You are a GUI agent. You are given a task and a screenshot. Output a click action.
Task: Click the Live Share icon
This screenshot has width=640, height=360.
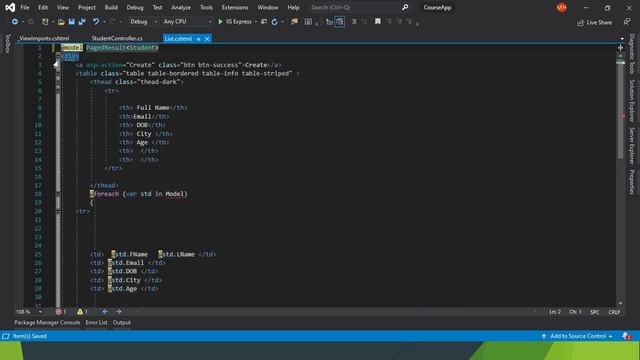pos(580,22)
